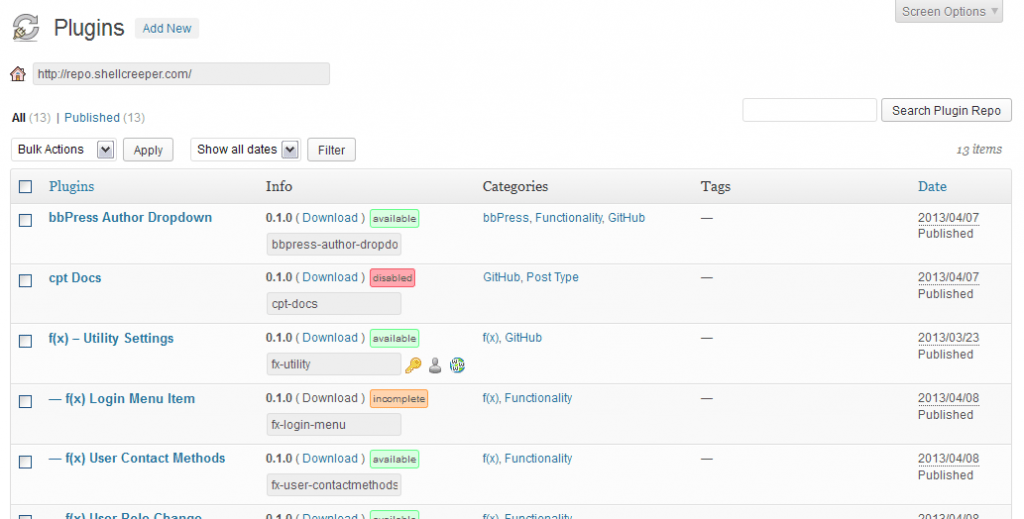Click the plugin repo search input field
The image size is (1024, 519).
(809, 110)
